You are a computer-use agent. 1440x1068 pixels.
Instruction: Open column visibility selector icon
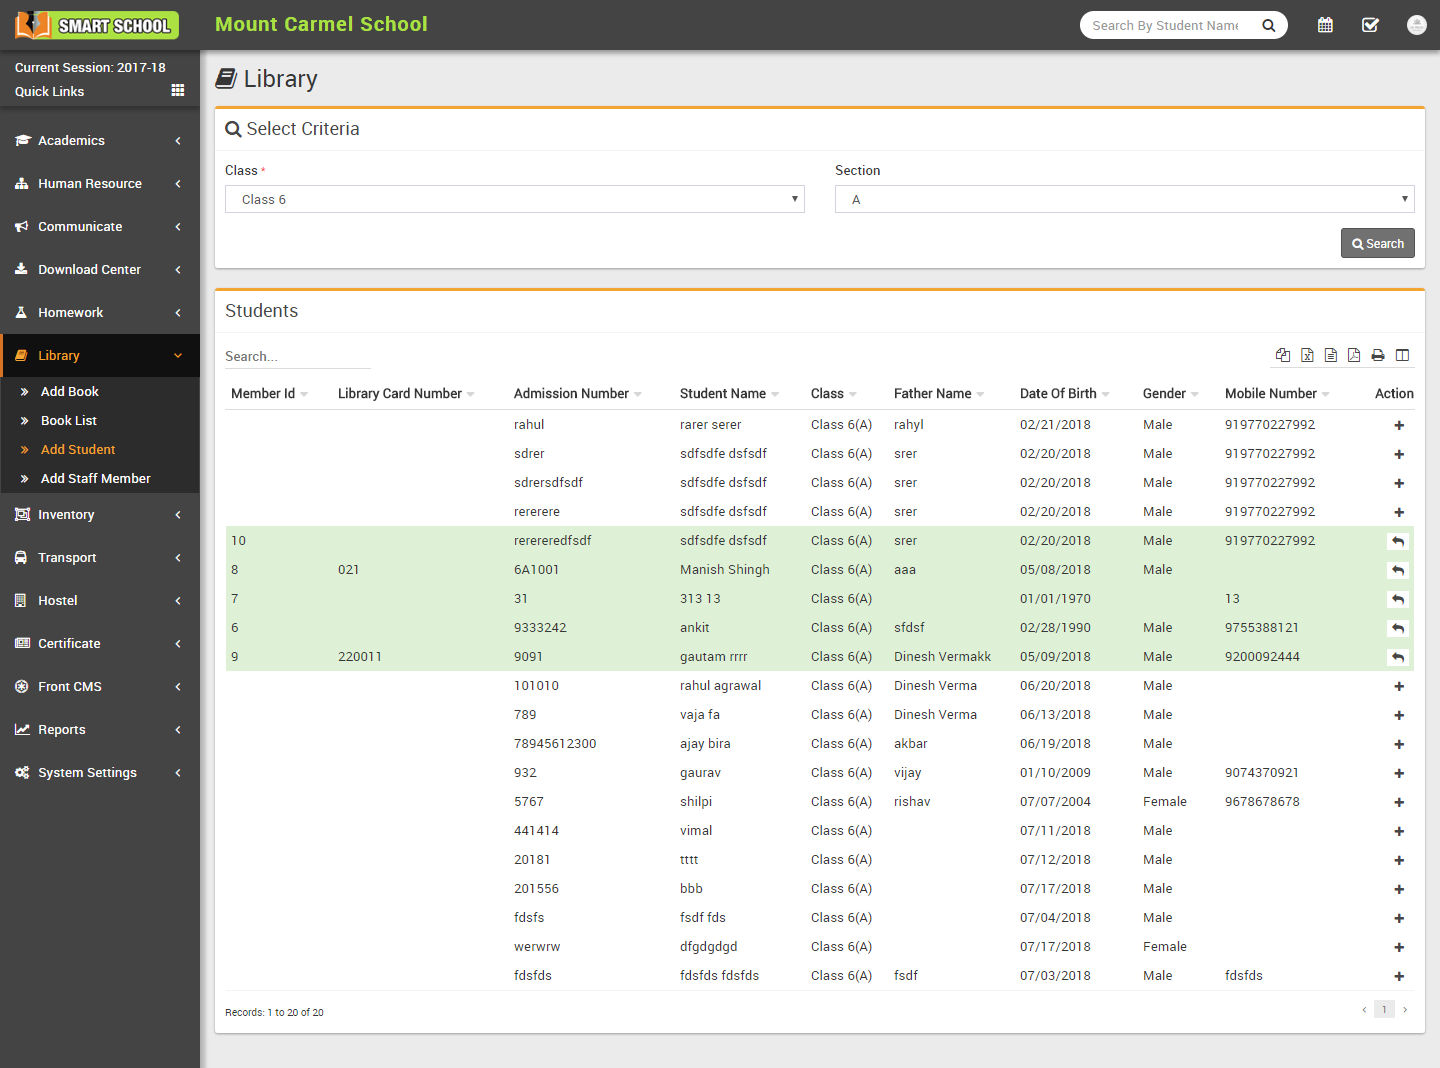(1402, 355)
